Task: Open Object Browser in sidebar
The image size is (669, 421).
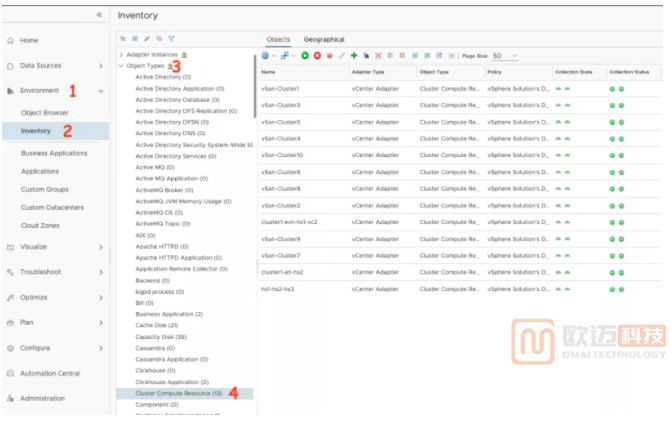Action: (45, 113)
